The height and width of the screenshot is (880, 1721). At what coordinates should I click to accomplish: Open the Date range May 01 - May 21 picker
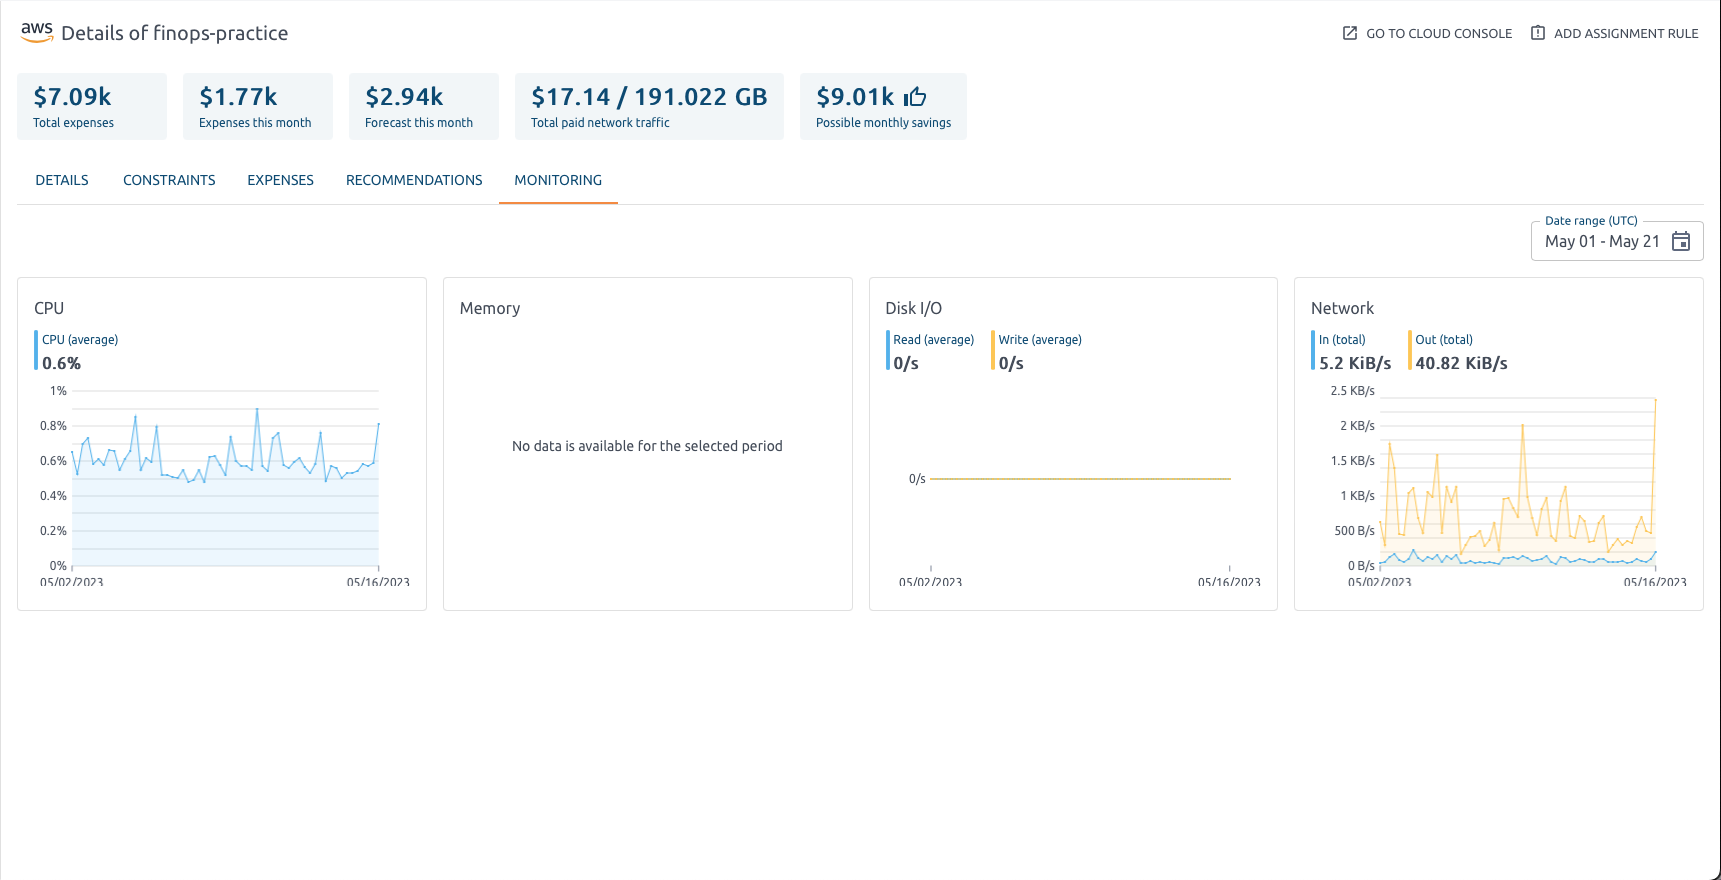coord(1601,241)
